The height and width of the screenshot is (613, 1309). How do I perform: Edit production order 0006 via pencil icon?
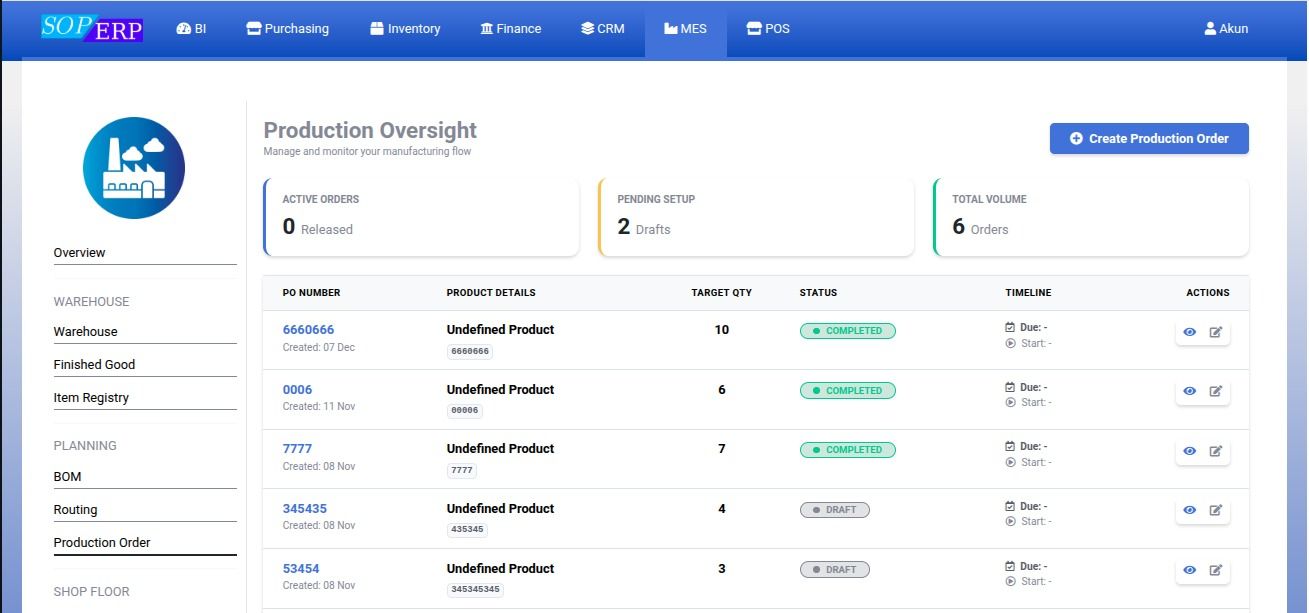(1217, 391)
